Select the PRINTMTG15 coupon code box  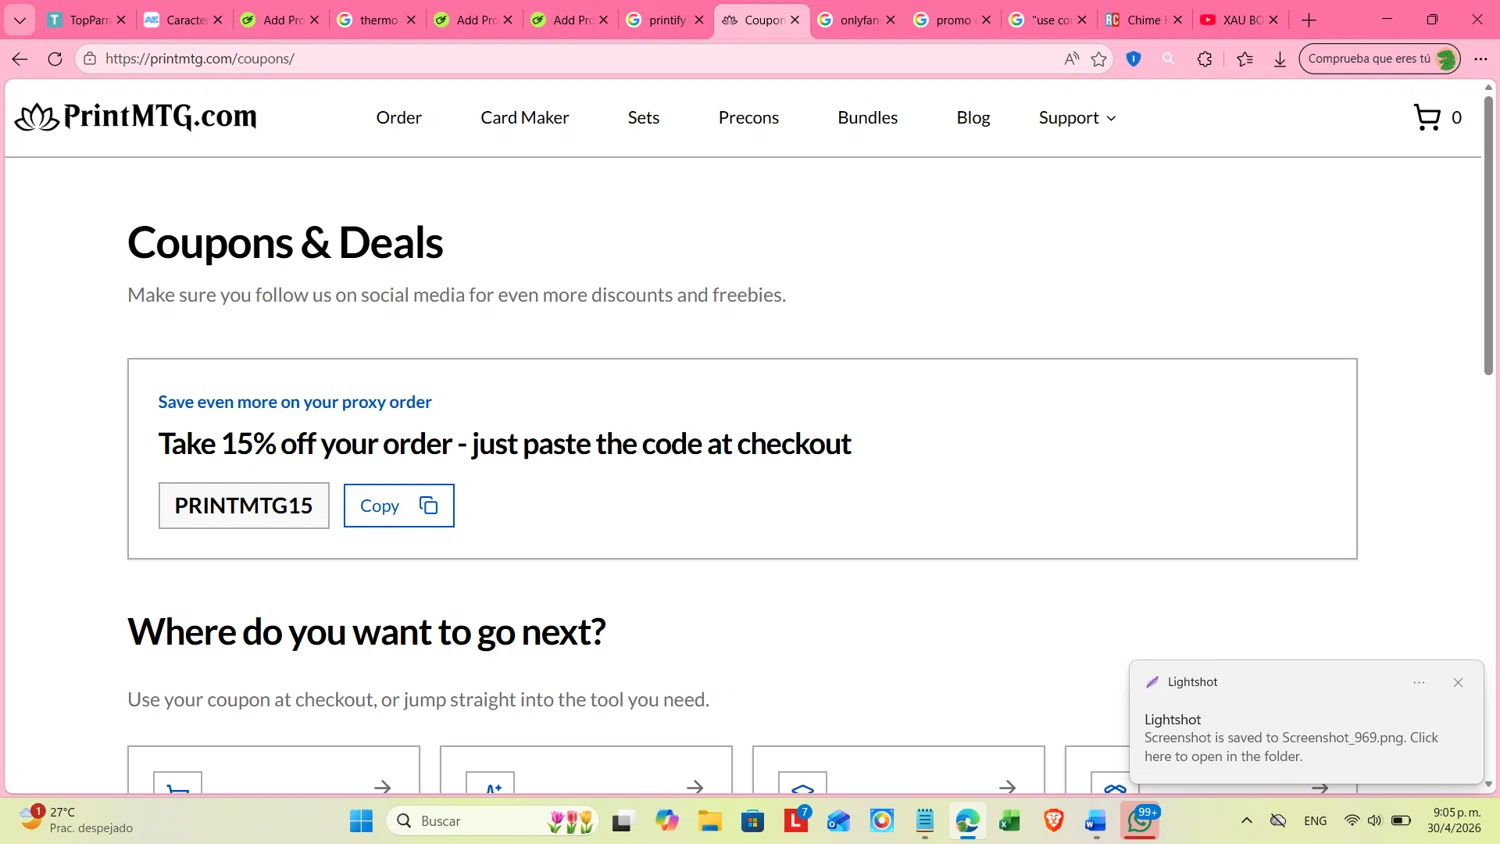244,506
